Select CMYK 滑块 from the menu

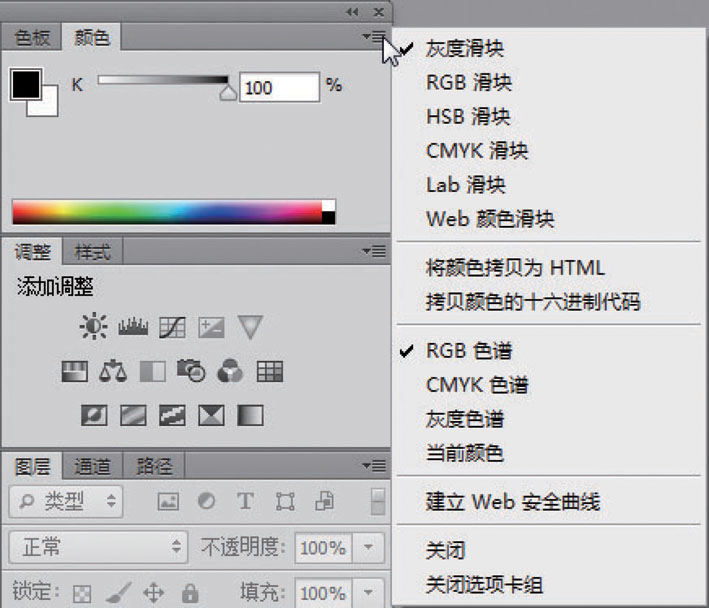point(476,151)
